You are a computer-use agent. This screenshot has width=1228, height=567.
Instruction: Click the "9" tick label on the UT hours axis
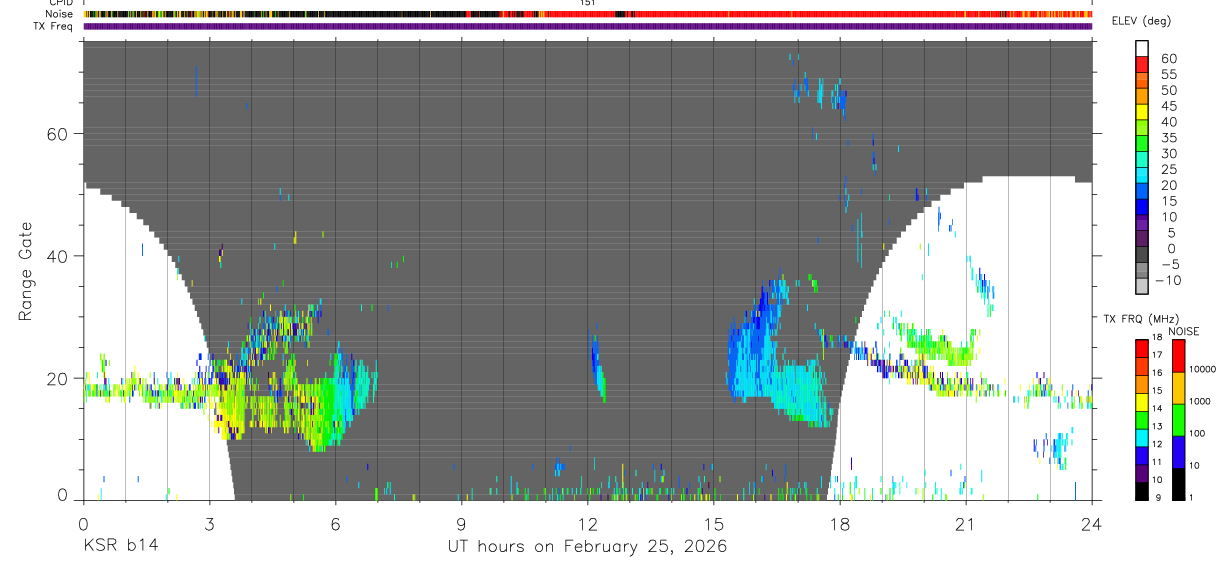click(x=461, y=524)
